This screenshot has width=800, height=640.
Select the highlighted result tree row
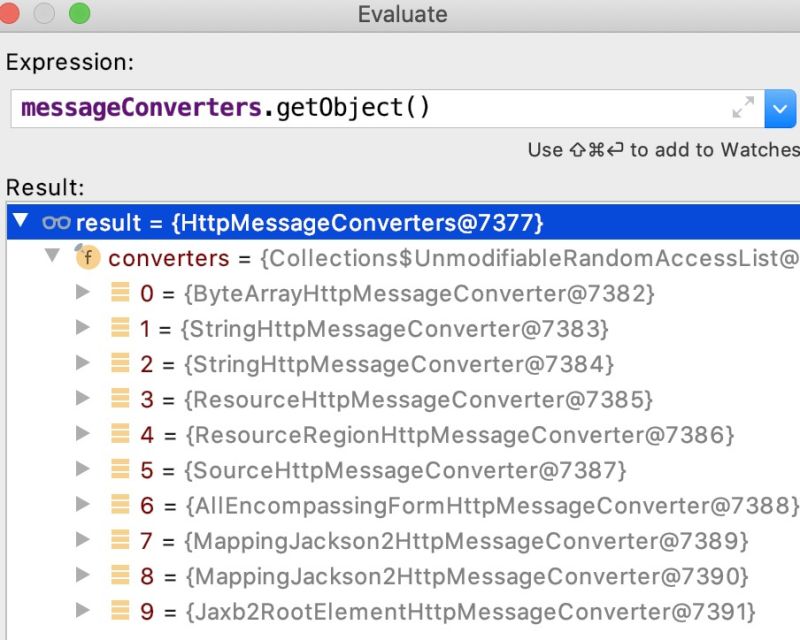pos(300,223)
